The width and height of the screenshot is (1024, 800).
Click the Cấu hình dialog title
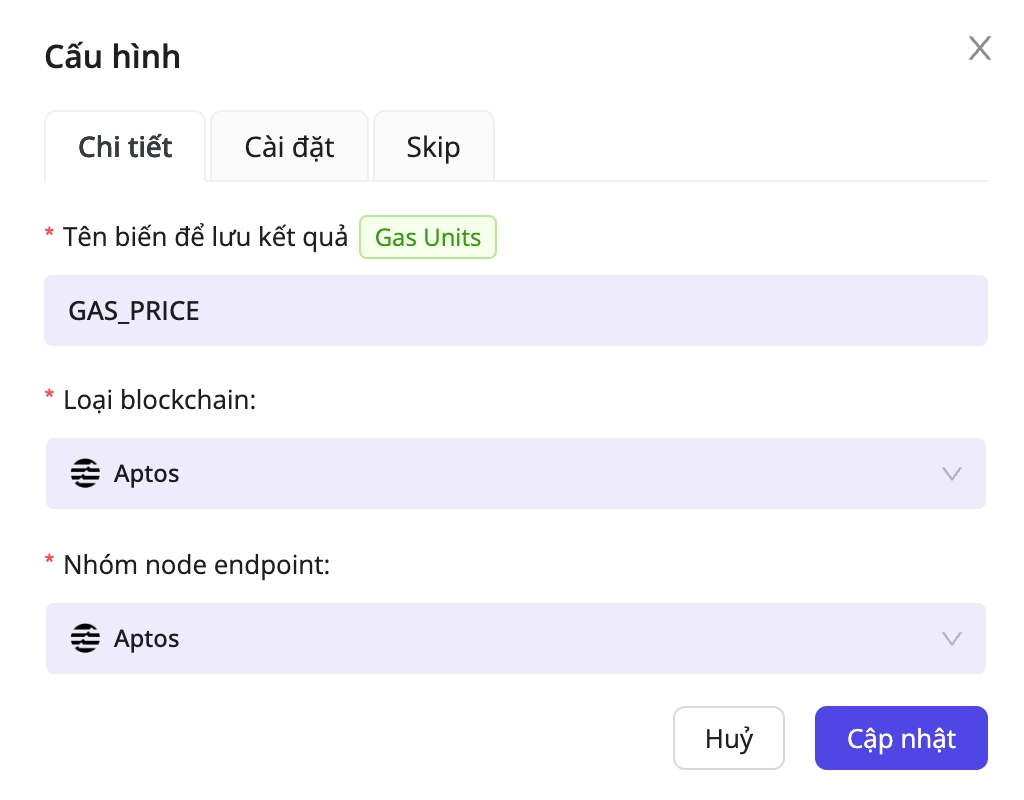112,57
